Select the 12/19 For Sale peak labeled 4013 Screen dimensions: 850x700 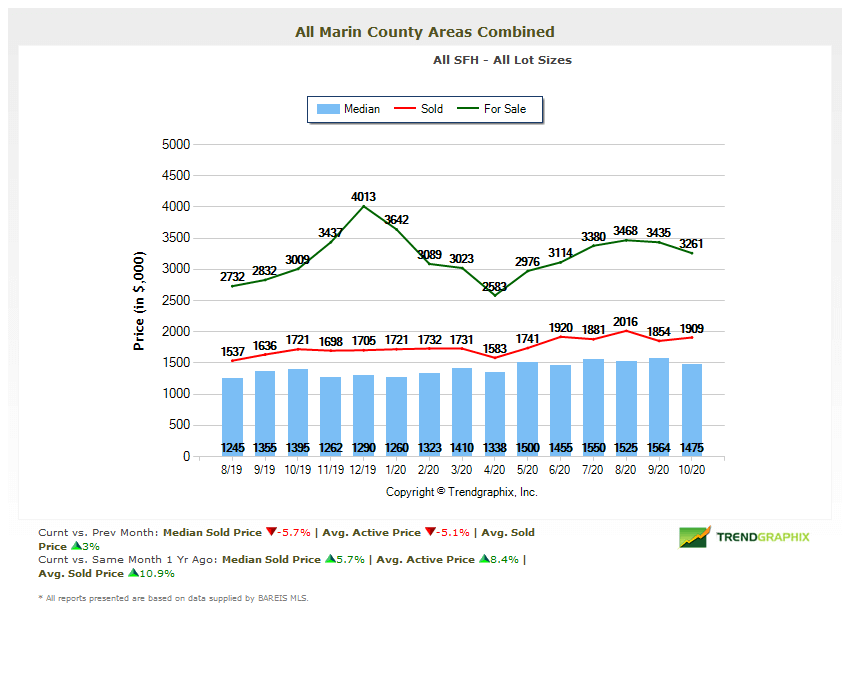click(x=364, y=206)
